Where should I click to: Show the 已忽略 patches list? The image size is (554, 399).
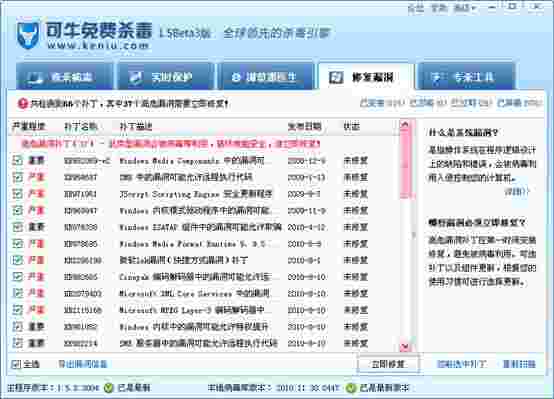point(428,103)
